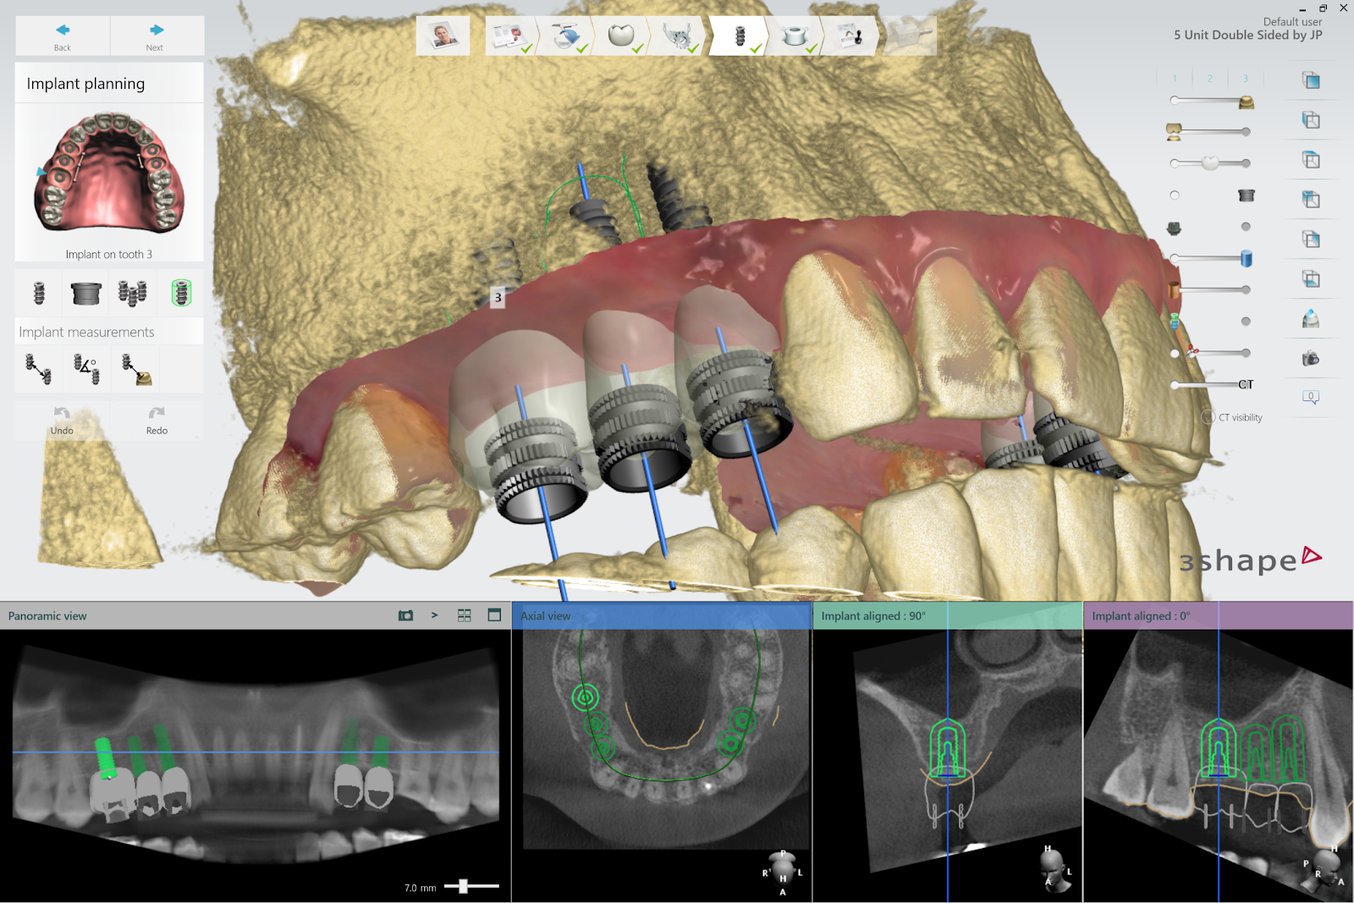Switch to the crown design workflow step

pos(621,37)
